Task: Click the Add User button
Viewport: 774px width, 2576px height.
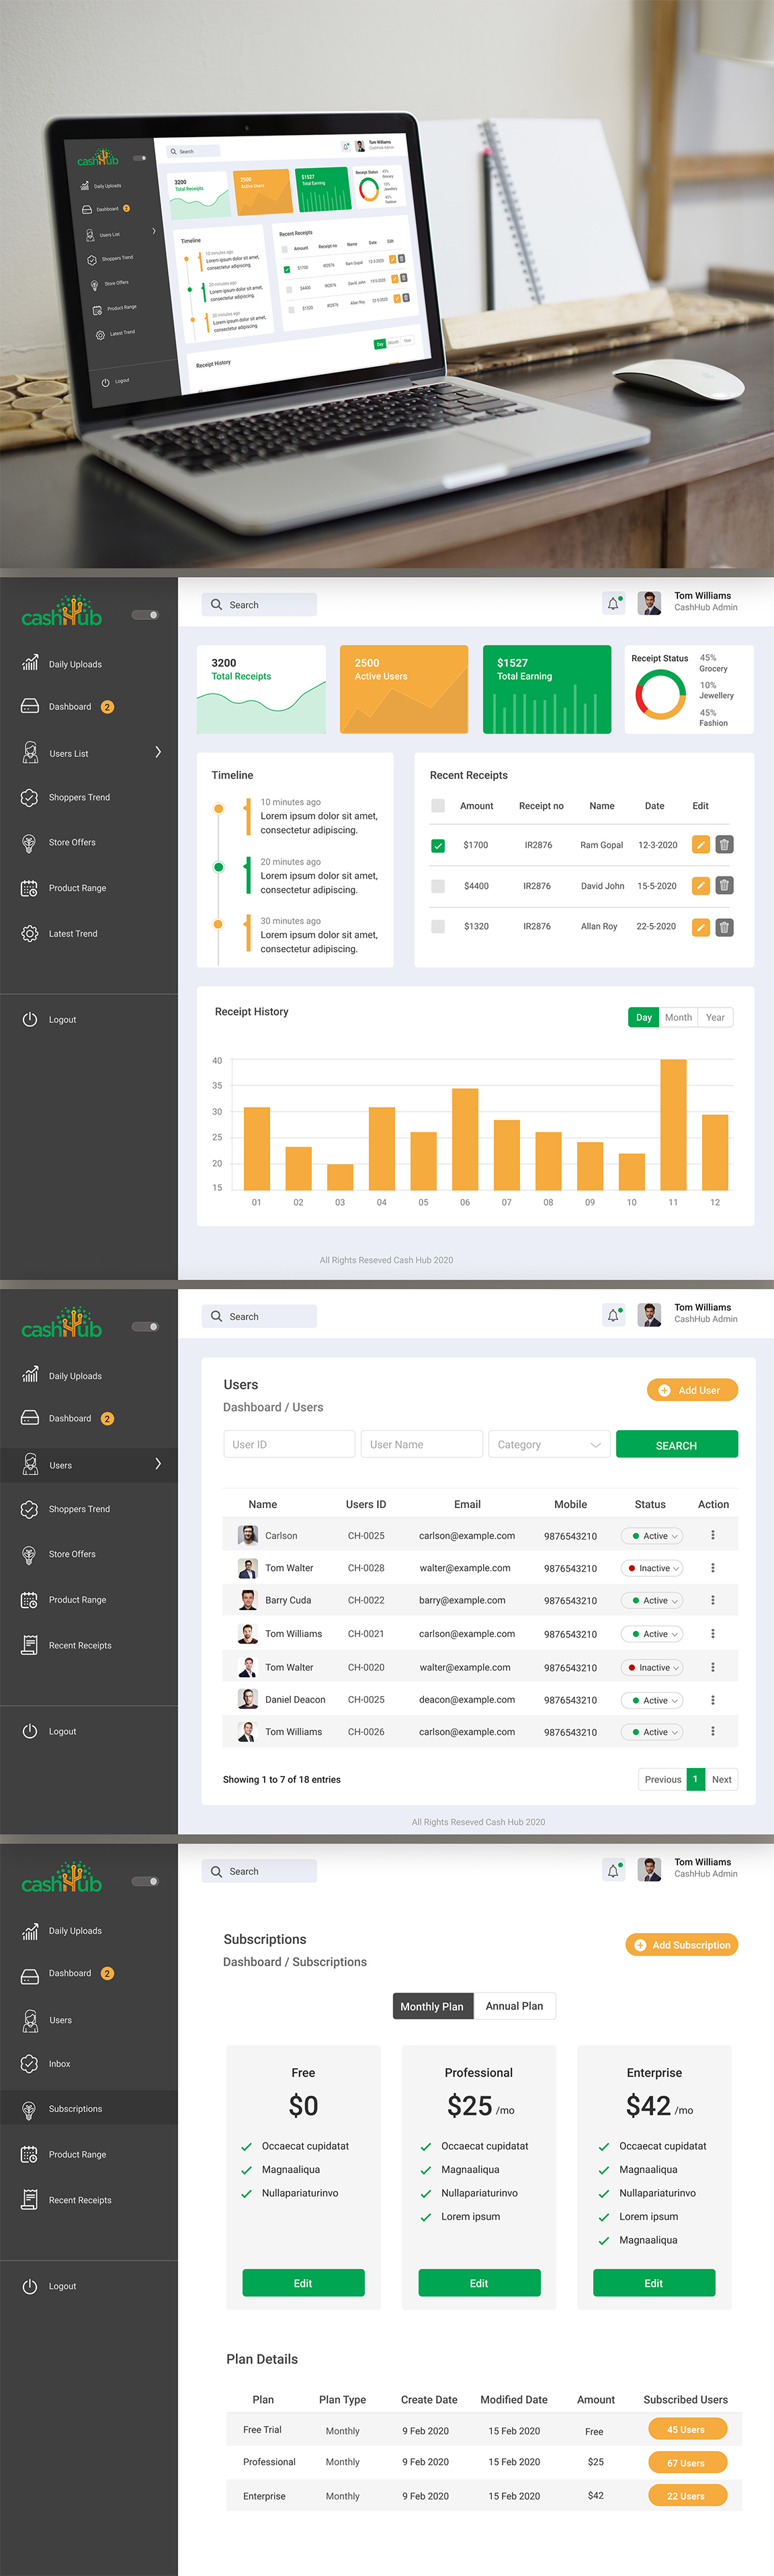Action: pyautogui.click(x=692, y=1390)
